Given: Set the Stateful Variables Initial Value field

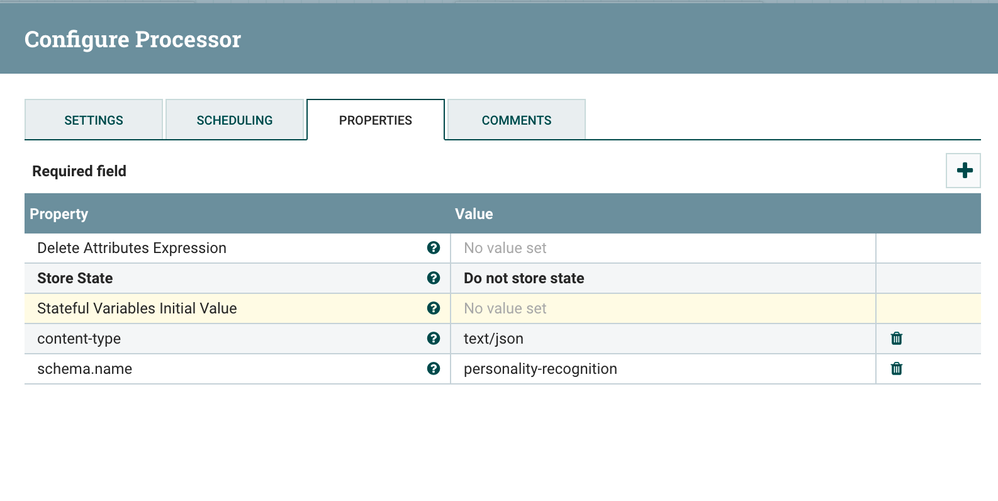Looking at the screenshot, I should coord(662,308).
